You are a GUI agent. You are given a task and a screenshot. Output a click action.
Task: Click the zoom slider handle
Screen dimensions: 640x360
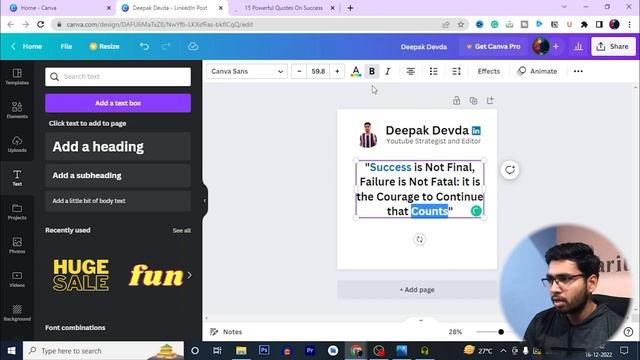pos(501,332)
